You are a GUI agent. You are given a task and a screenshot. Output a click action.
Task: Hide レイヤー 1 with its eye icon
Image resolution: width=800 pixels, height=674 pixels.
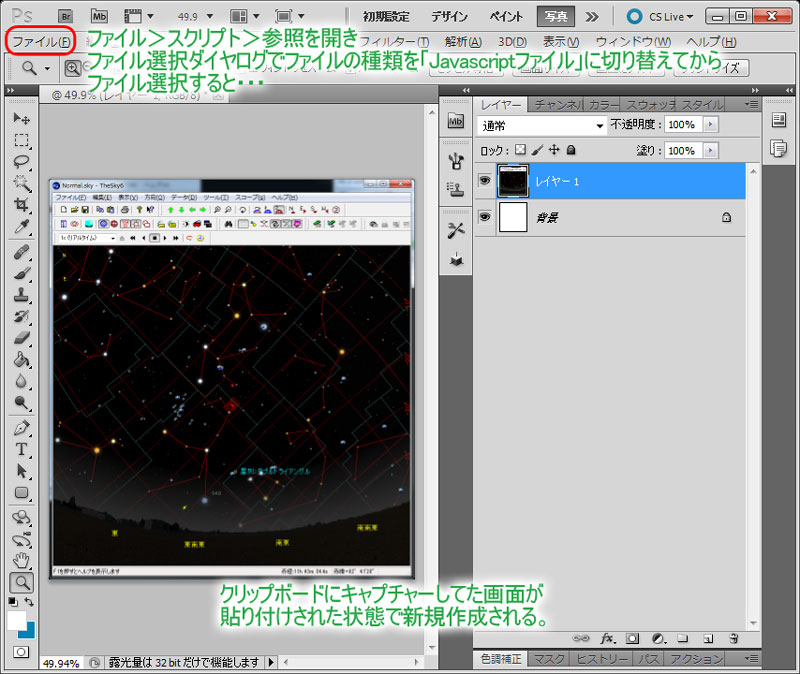(485, 180)
